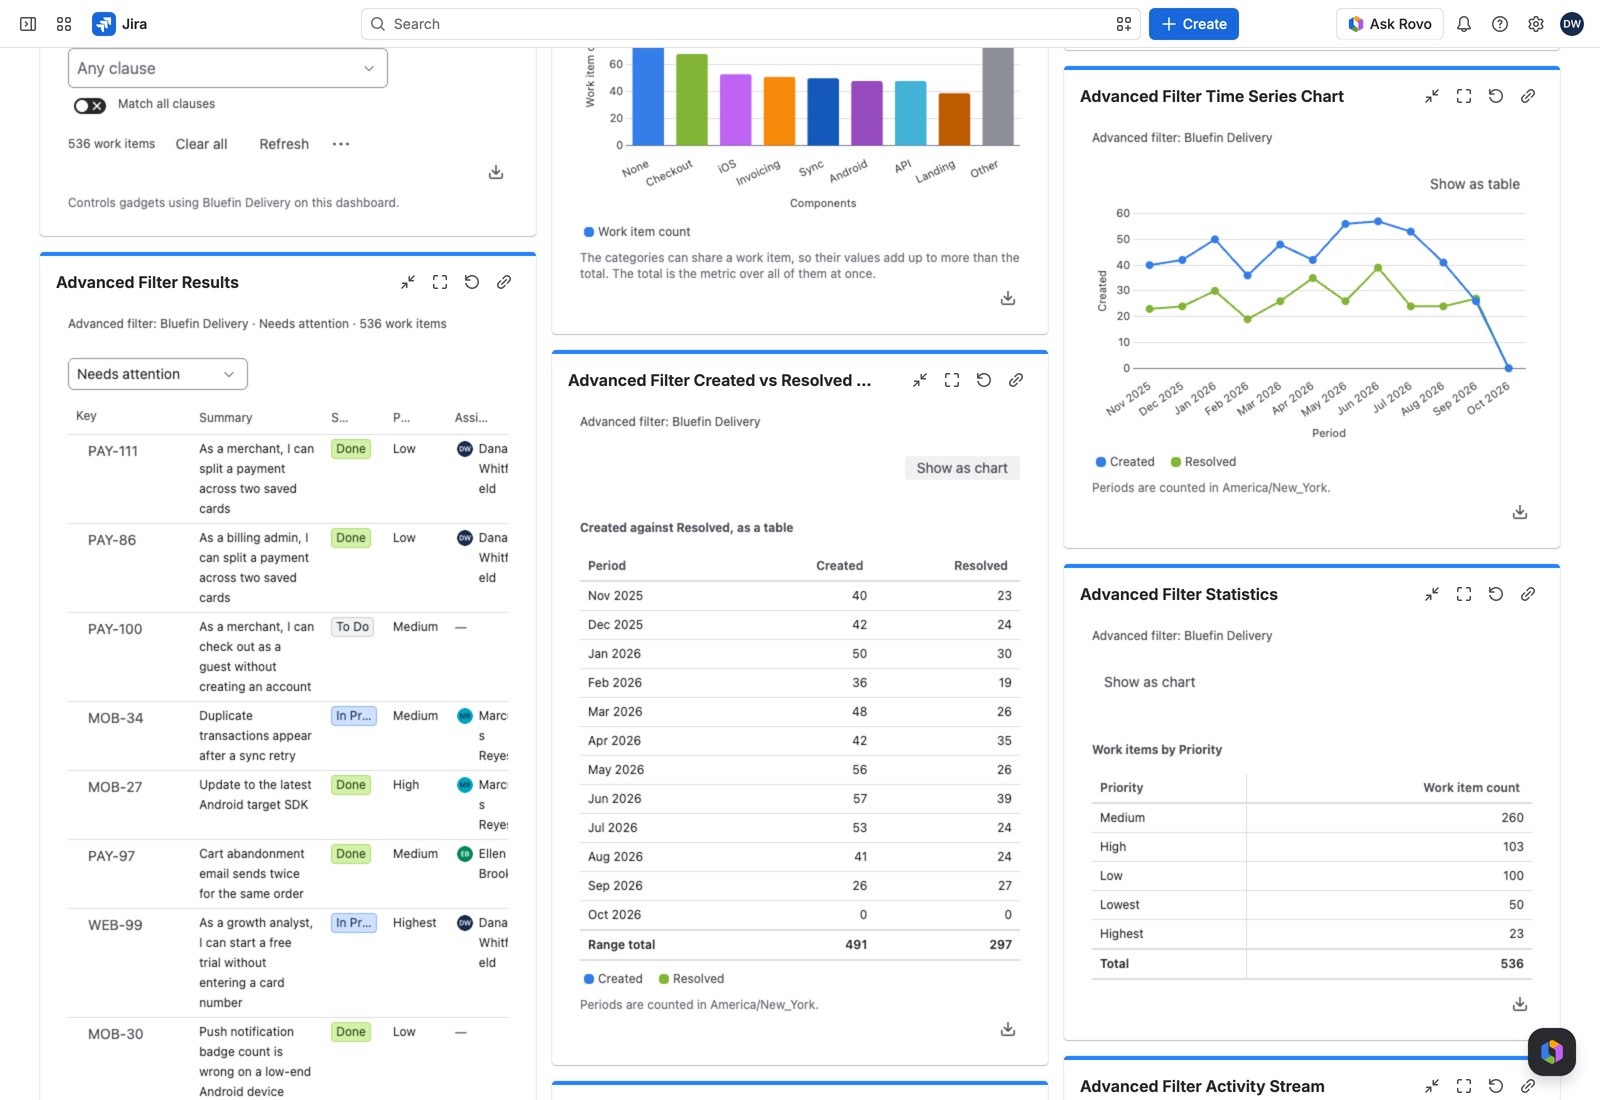Click the Ask Rovo button
1600x1100 pixels.
[1390, 24]
